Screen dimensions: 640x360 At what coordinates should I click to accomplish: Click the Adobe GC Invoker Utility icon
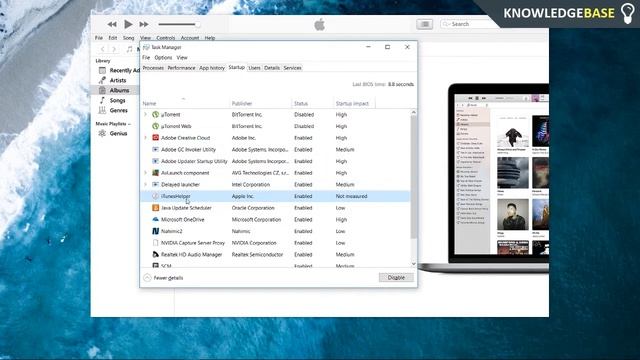(156, 150)
